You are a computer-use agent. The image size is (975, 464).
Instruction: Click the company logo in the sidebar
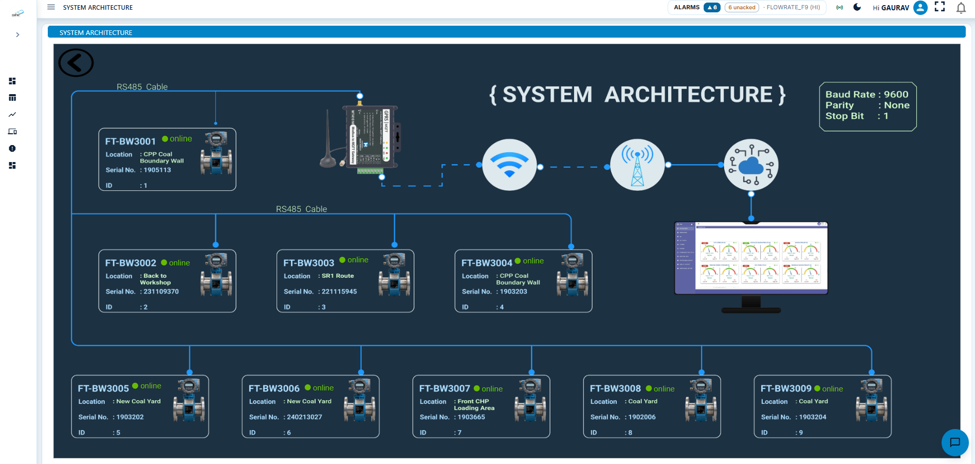[17, 12]
